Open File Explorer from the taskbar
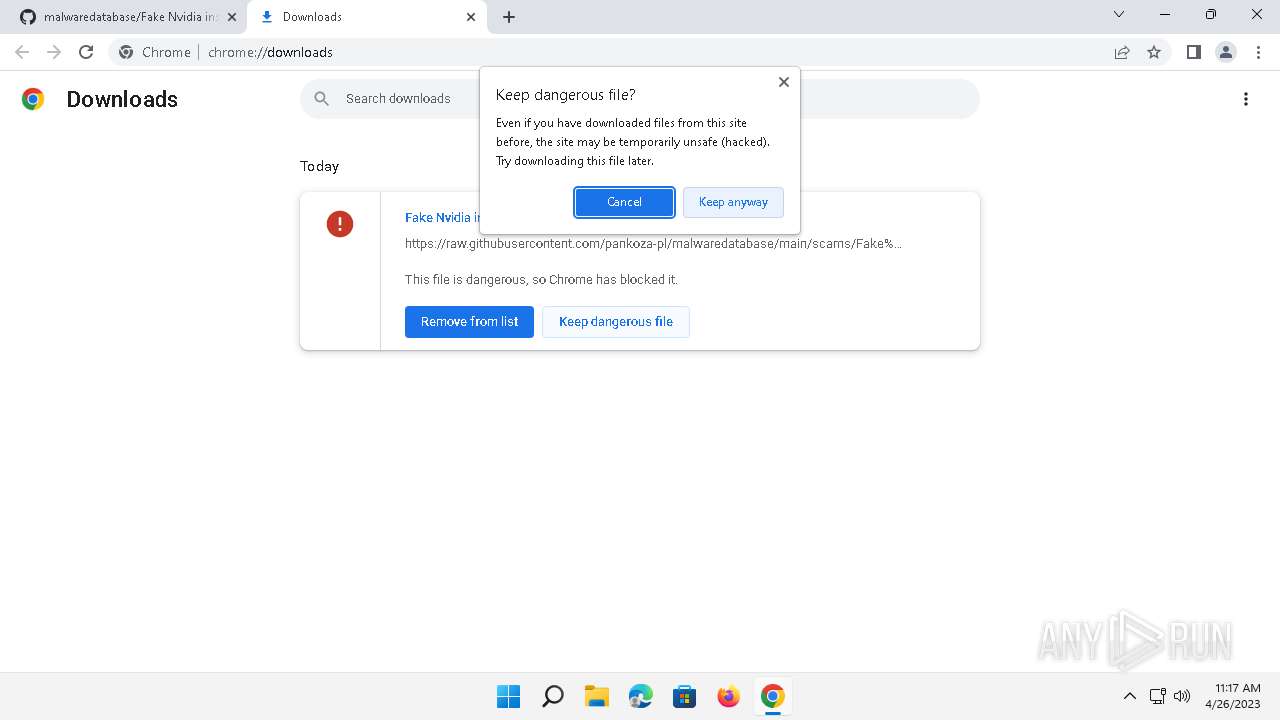 pyautogui.click(x=597, y=696)
